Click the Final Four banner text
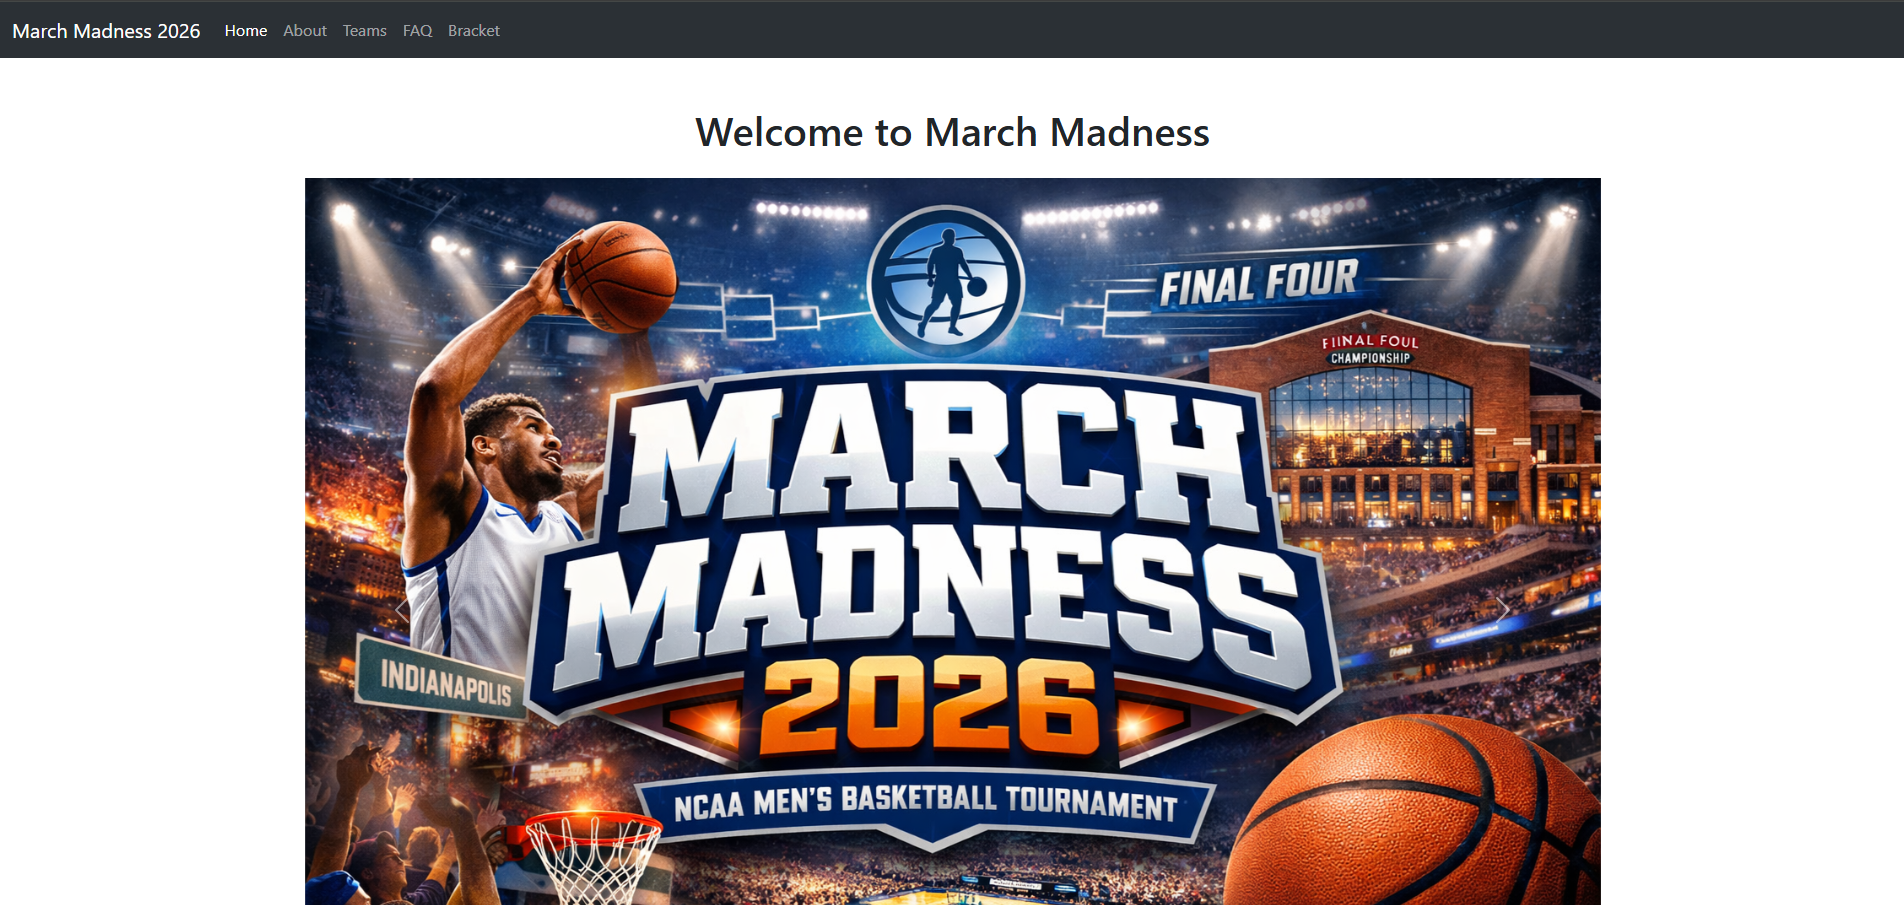 click(x=1259, y=283)
